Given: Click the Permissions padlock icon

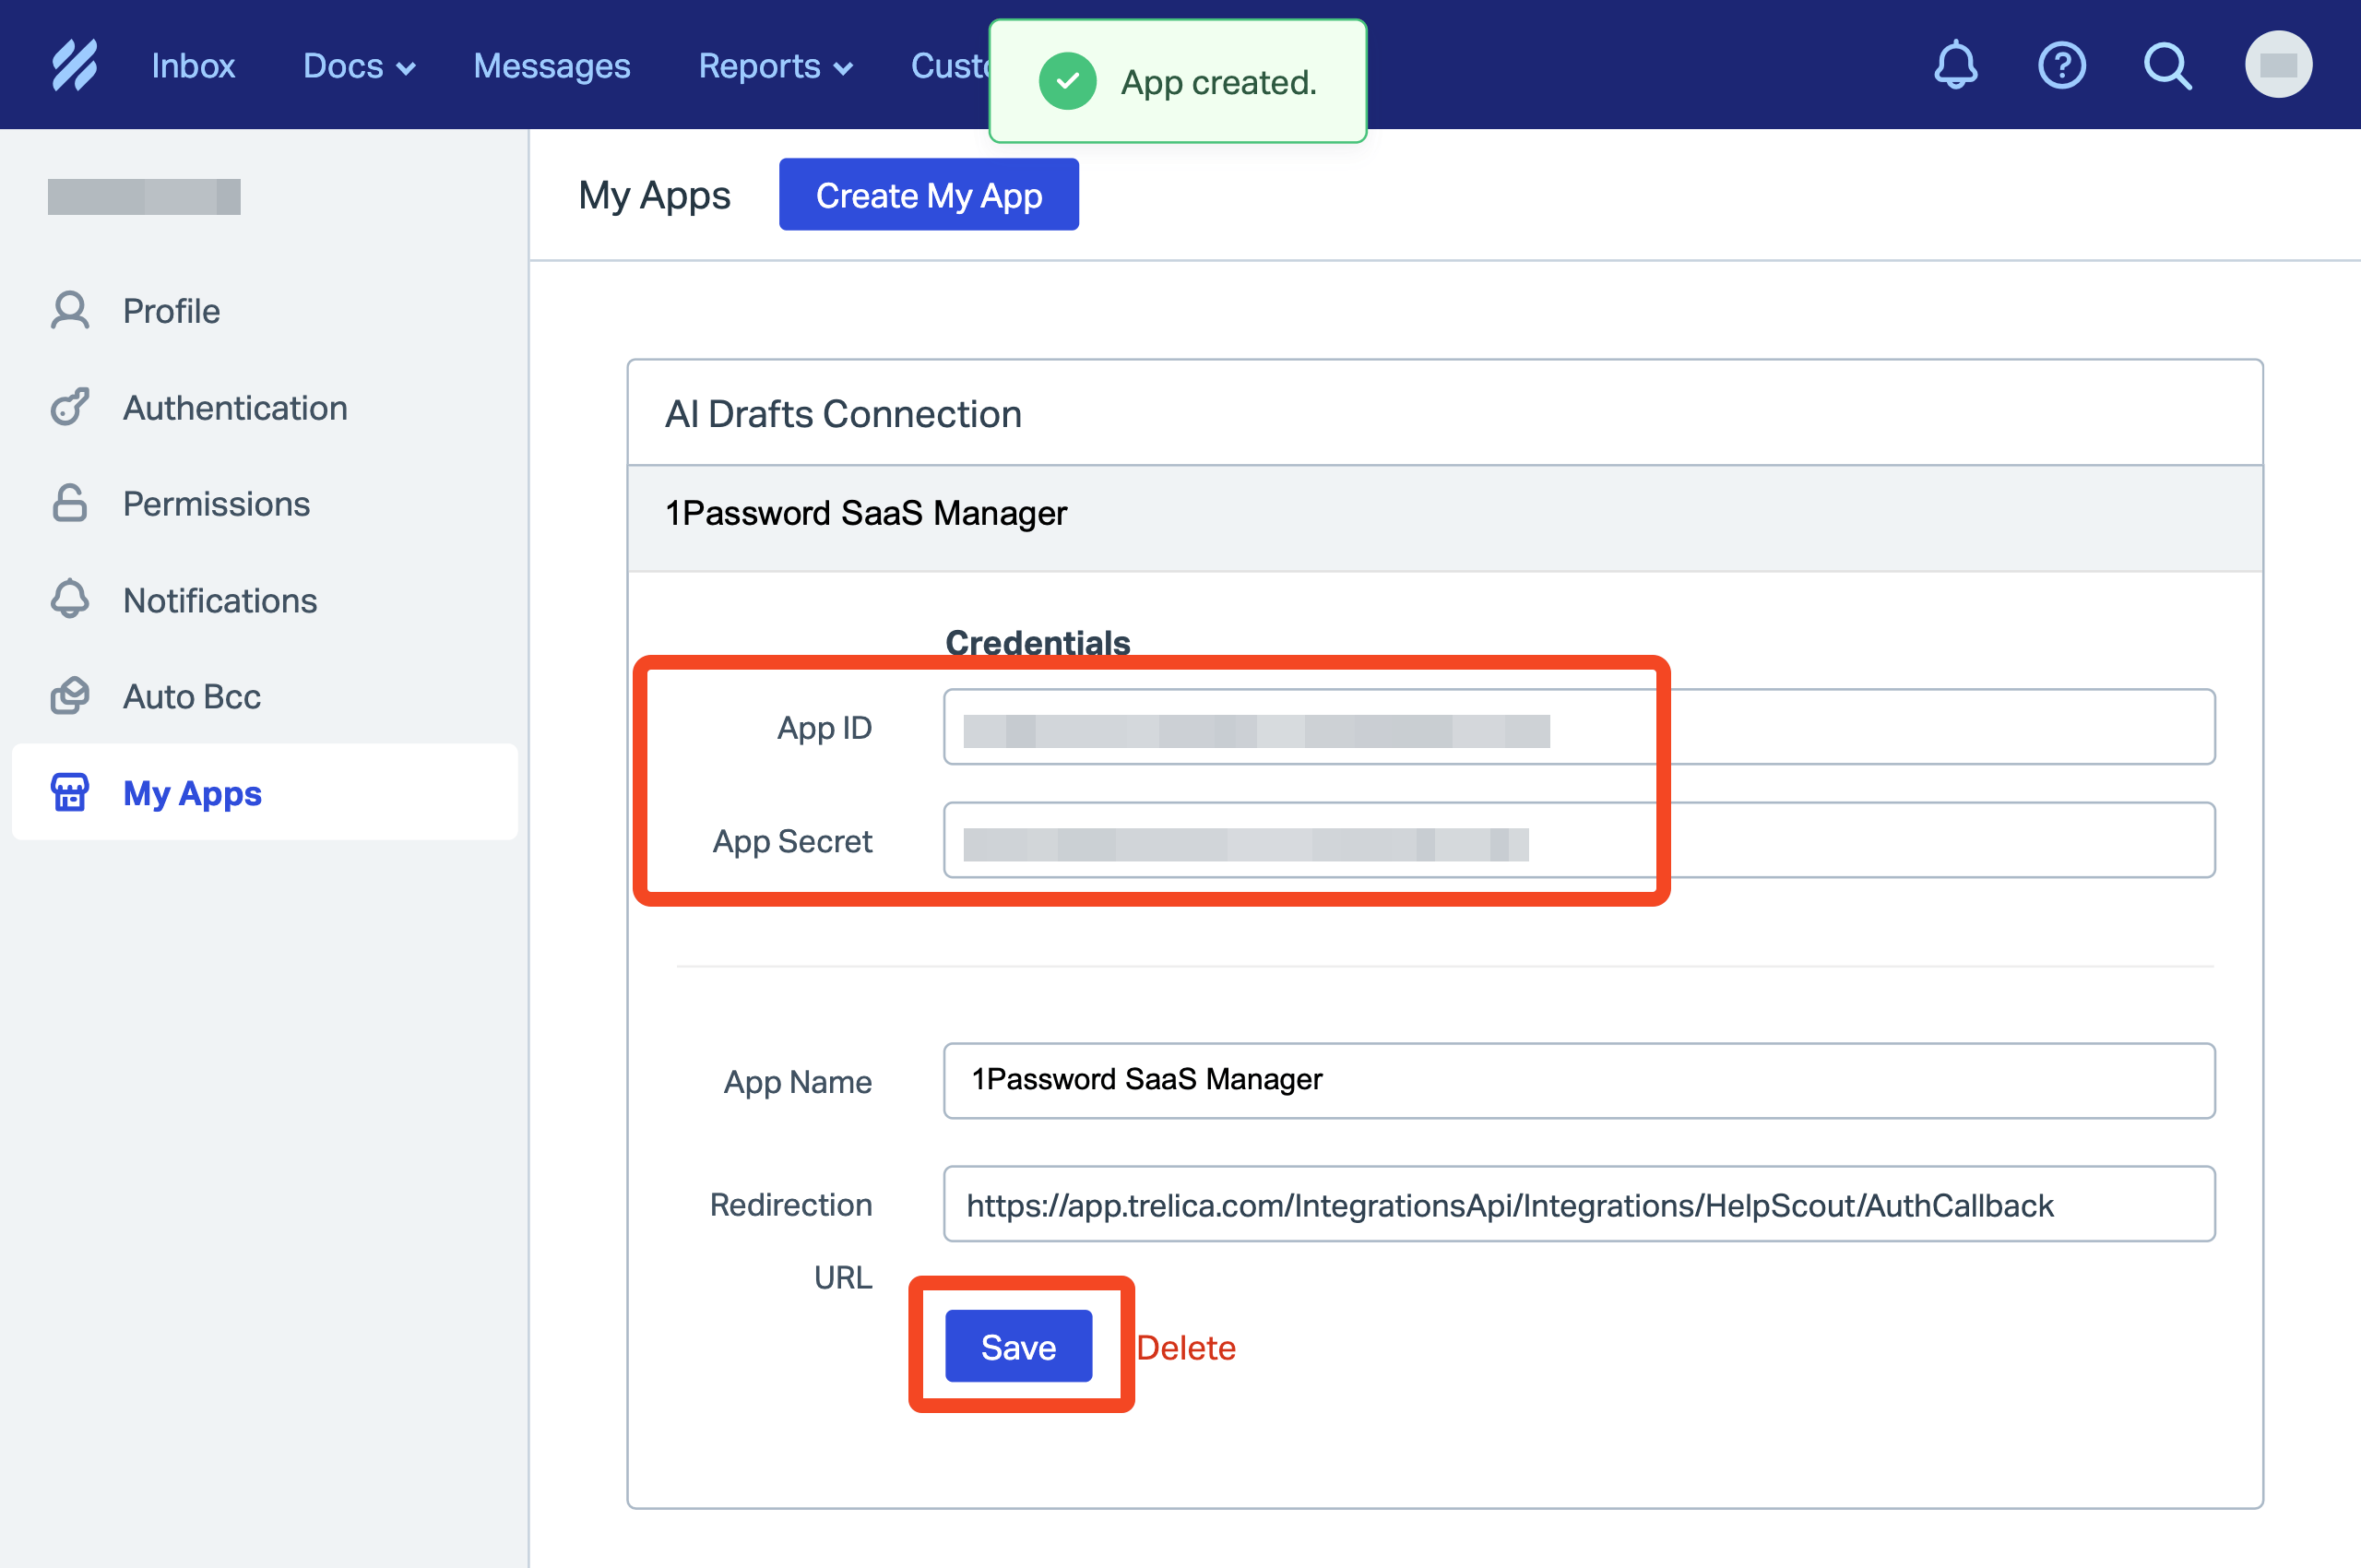Looking at the screenshot, I should tap(70, 503).
